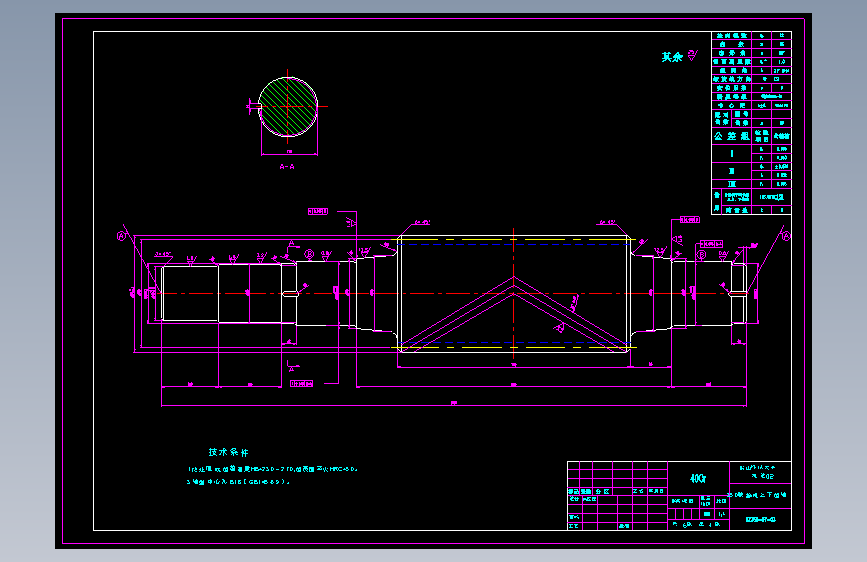Select the herringbone gear tooth V lines

[x=514, y=314]
